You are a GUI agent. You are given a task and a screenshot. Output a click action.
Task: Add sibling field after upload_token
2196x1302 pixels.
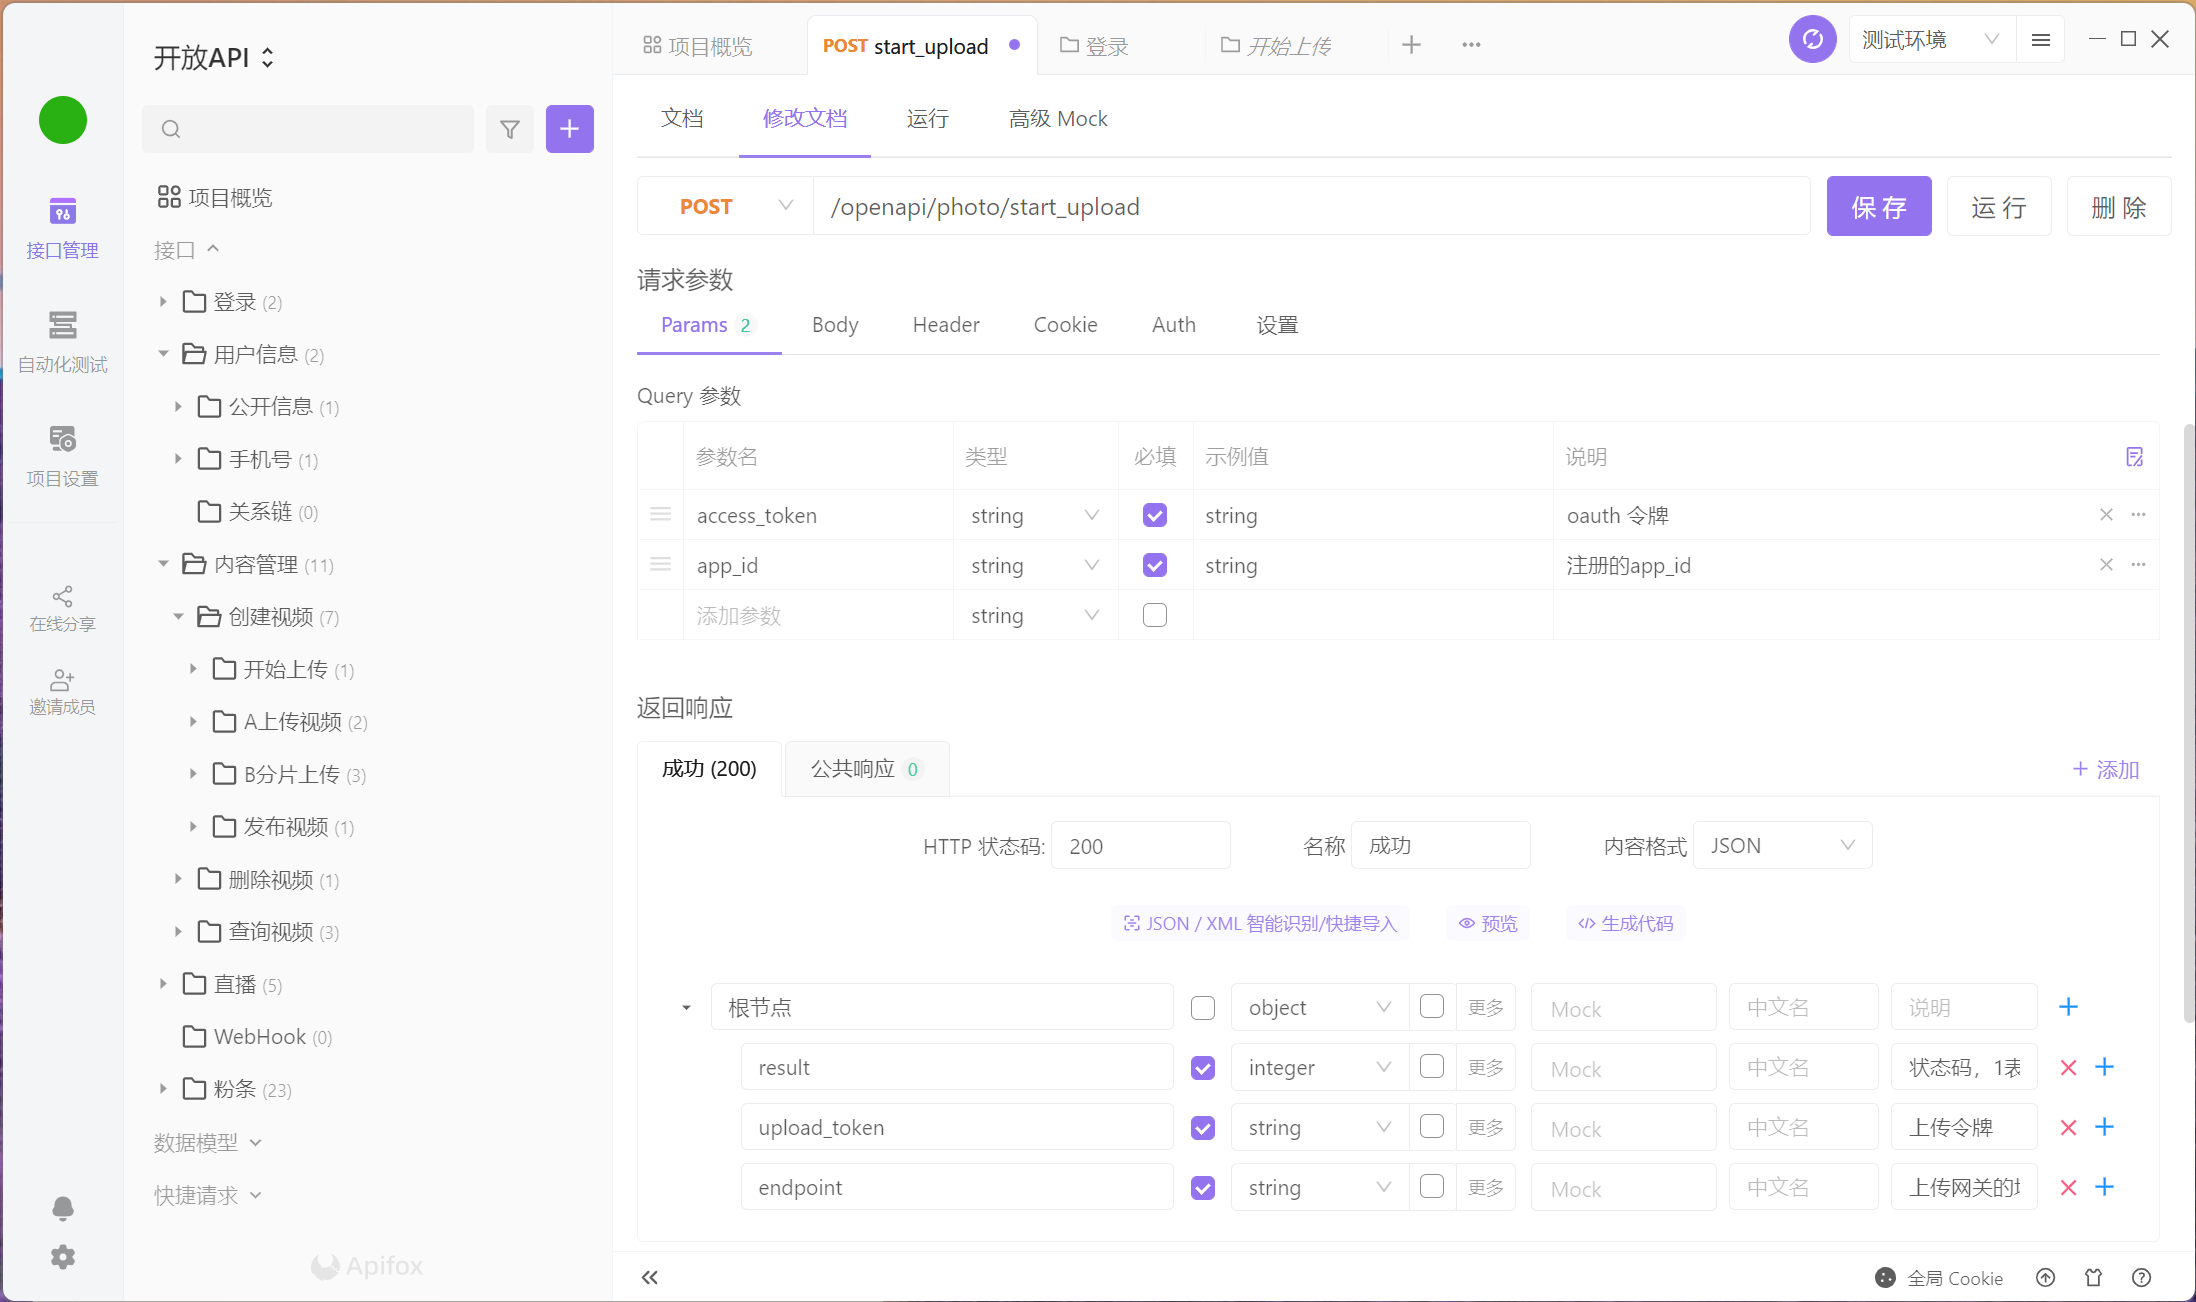[x=2105, y=1127]
